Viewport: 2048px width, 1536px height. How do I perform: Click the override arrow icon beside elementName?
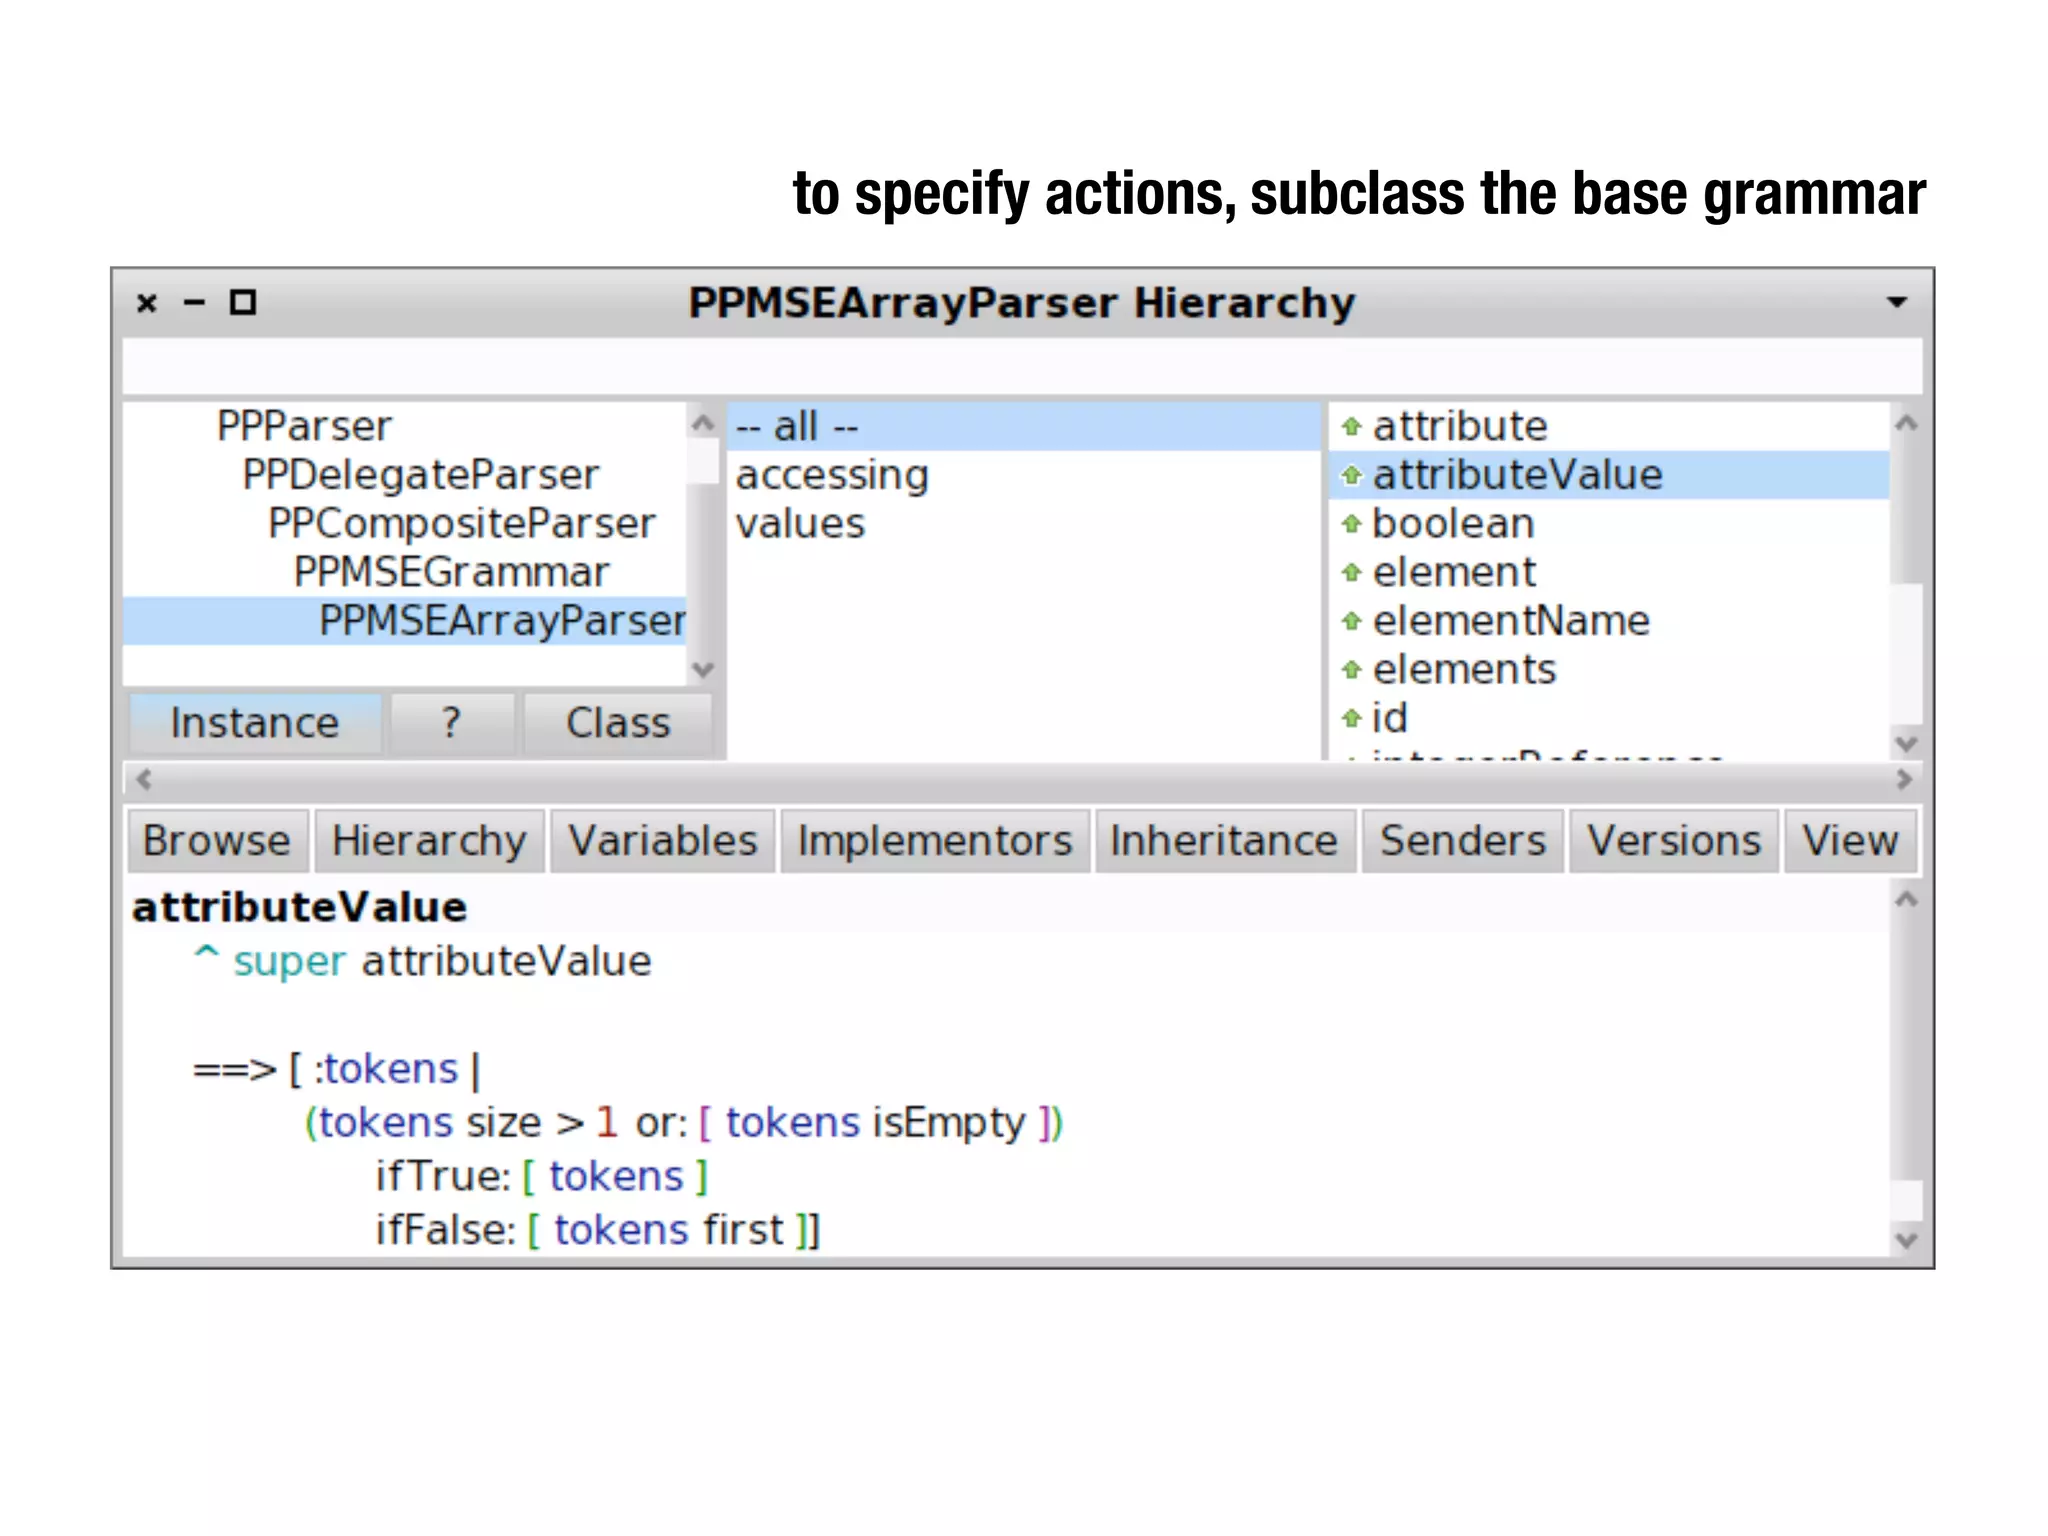pyautogui.click(x=1351, y=622)
